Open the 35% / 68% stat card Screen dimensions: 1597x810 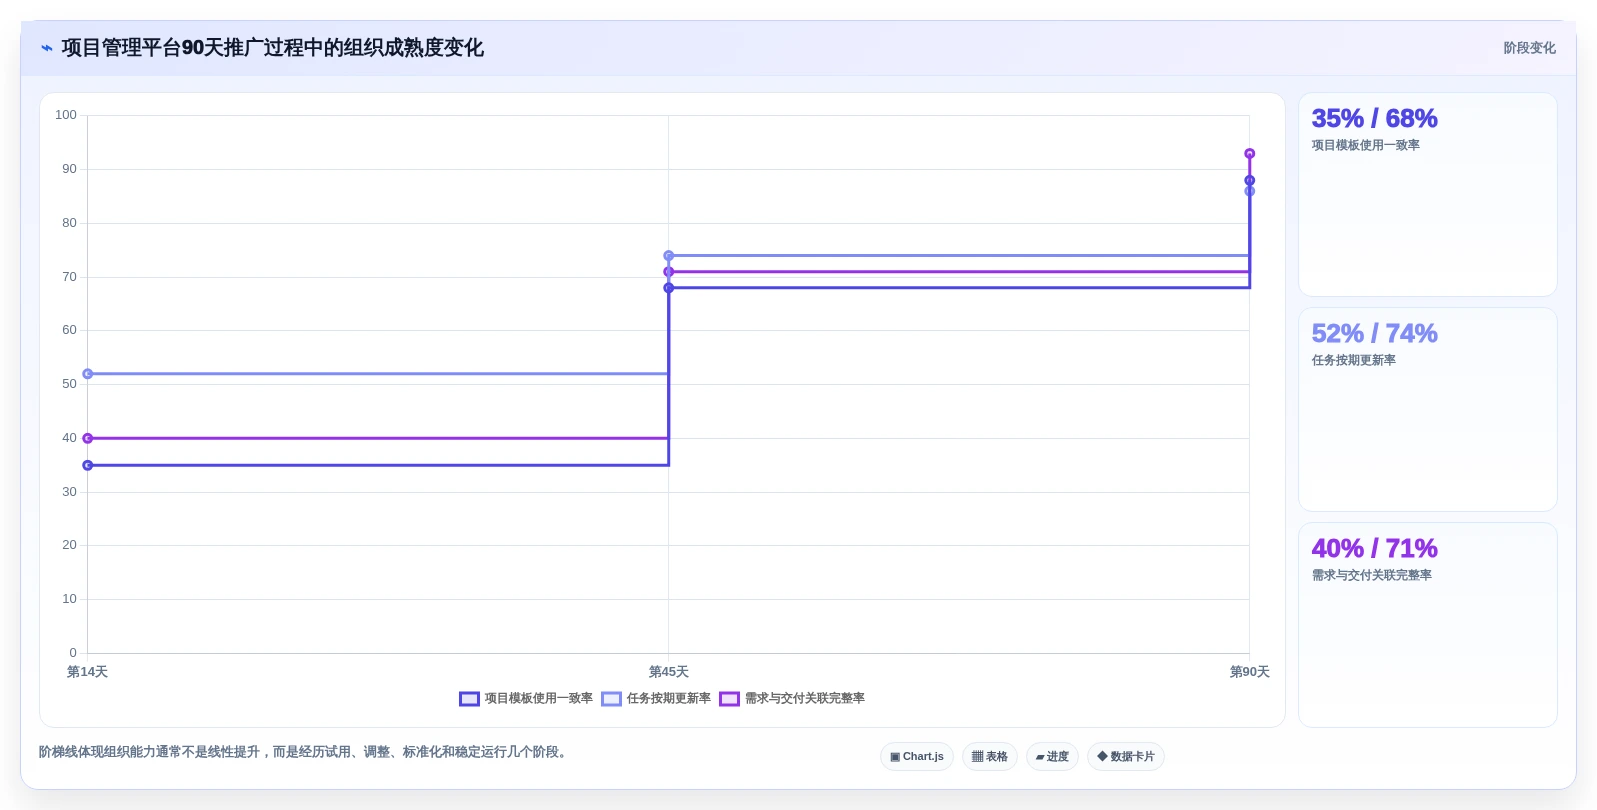click(1427, 195)
